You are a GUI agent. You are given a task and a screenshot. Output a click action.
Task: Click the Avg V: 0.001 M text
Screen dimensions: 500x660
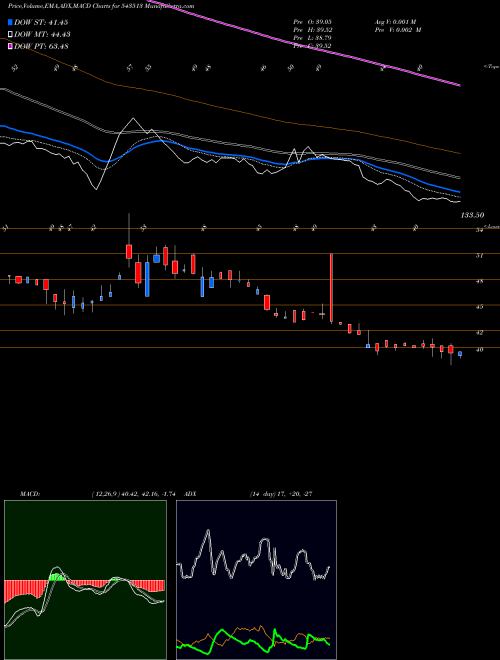398,22
